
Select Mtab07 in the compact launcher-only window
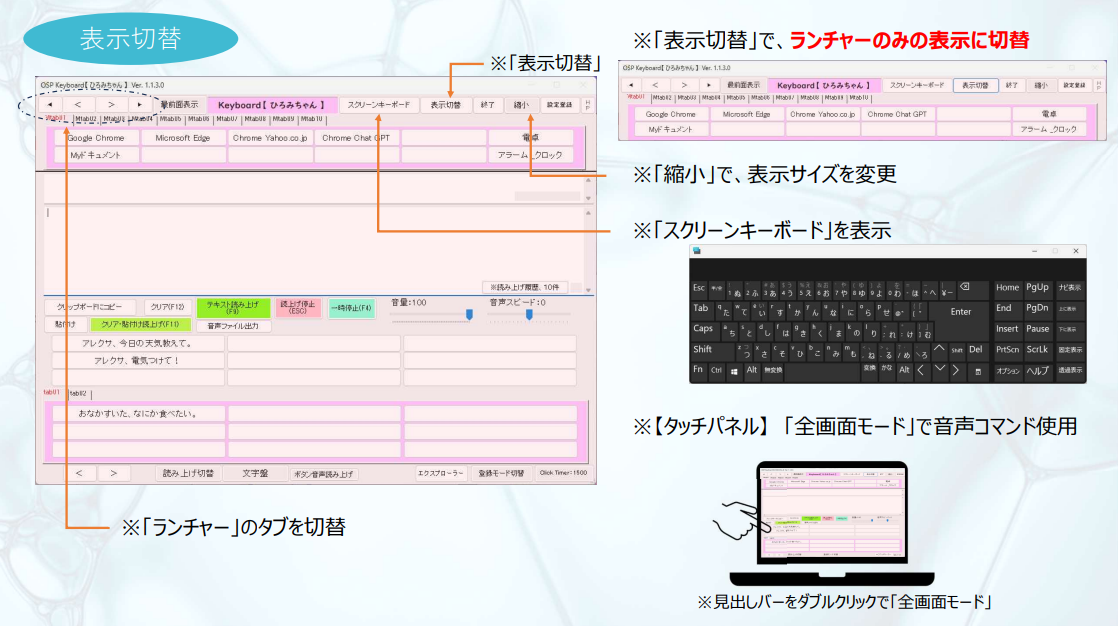pyautogui.click(x=785, y=98)
